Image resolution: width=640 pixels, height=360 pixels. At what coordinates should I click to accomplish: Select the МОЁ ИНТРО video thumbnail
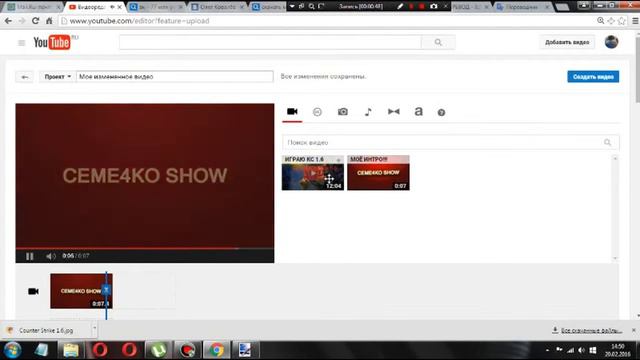[378, 173]
